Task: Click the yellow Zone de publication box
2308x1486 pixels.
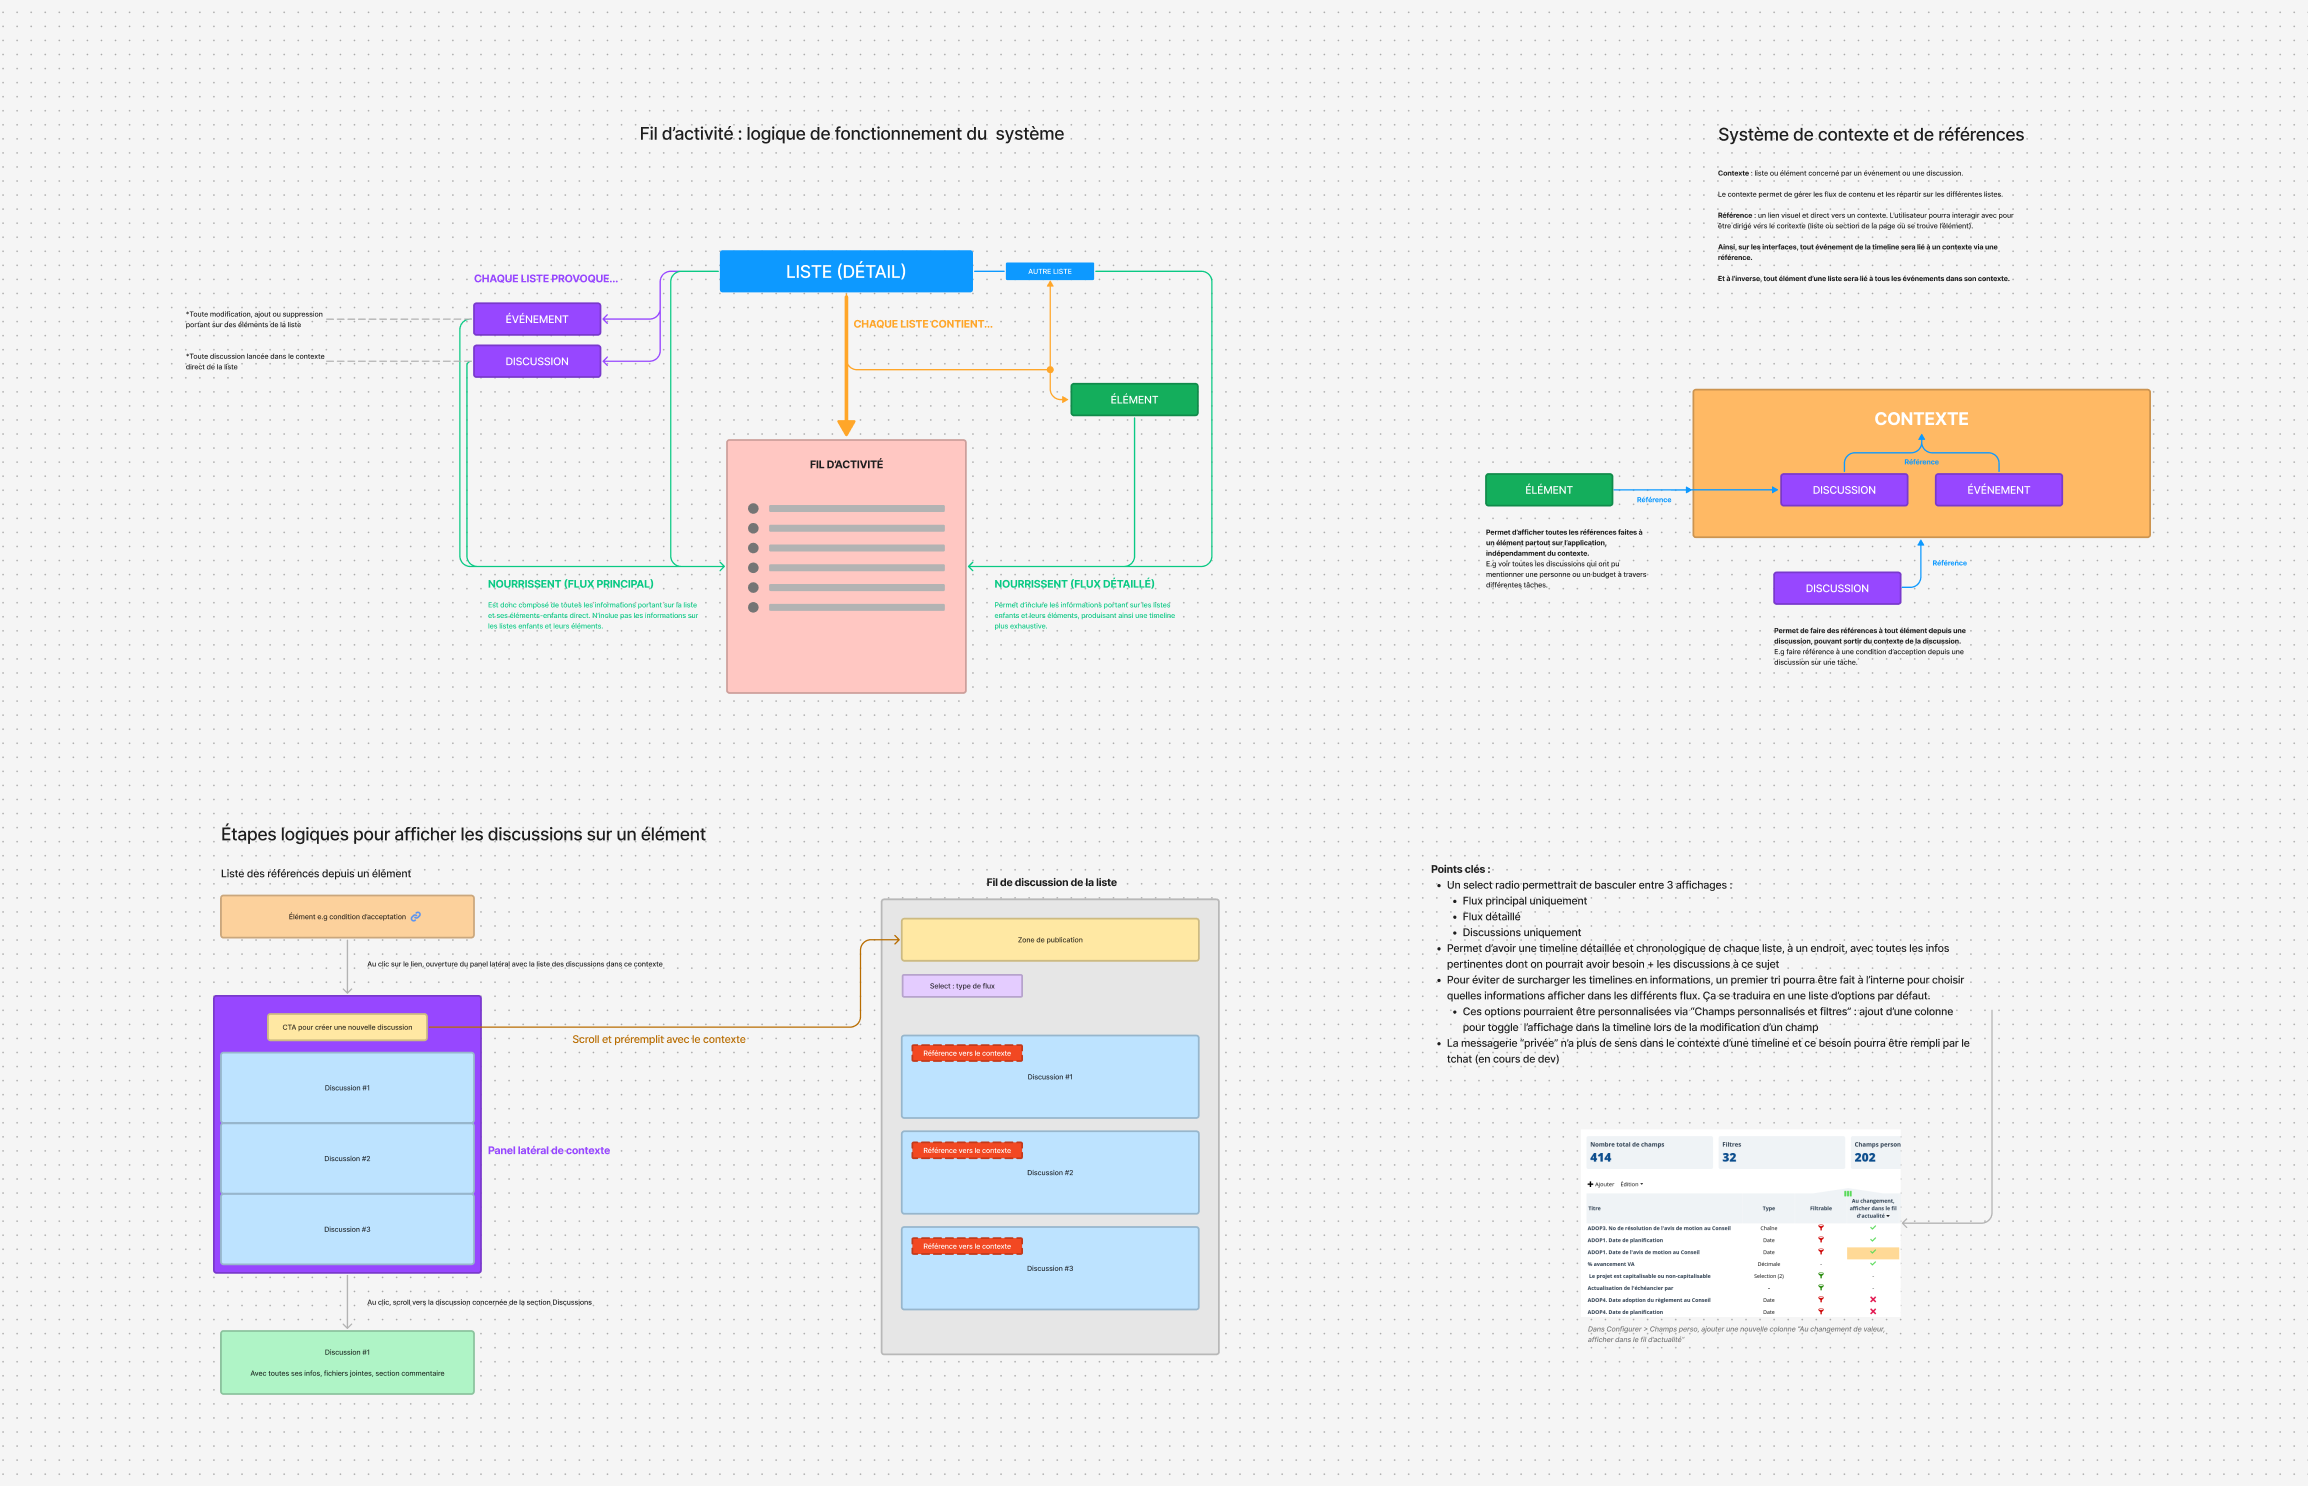Action: [x=1050, y=940]
